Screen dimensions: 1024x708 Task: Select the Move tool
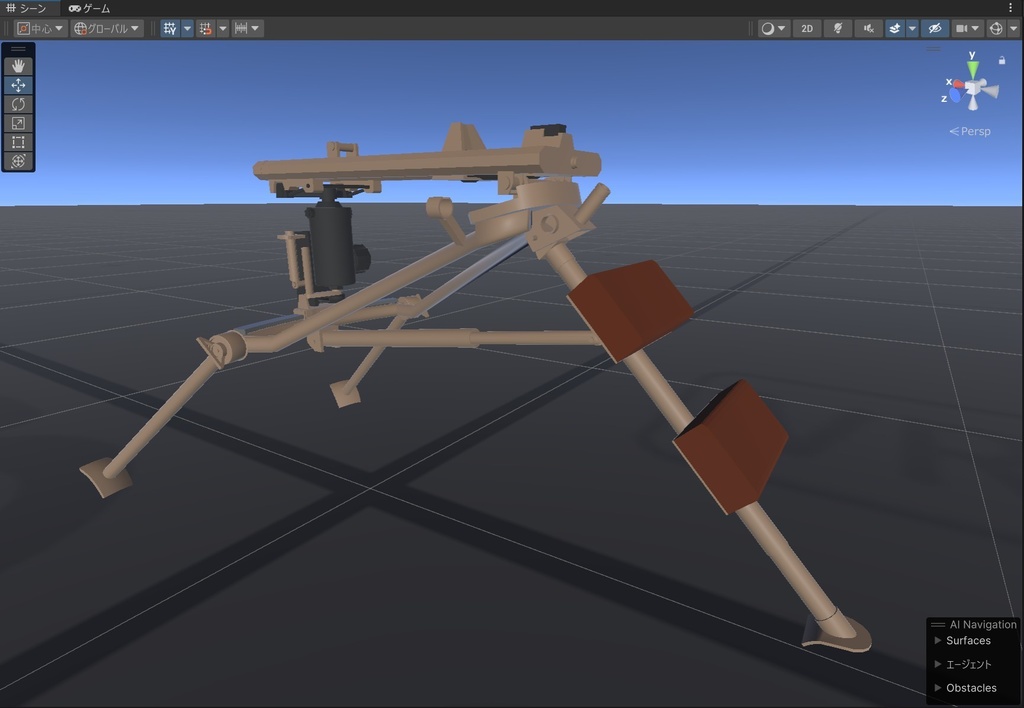pos(18,85)
